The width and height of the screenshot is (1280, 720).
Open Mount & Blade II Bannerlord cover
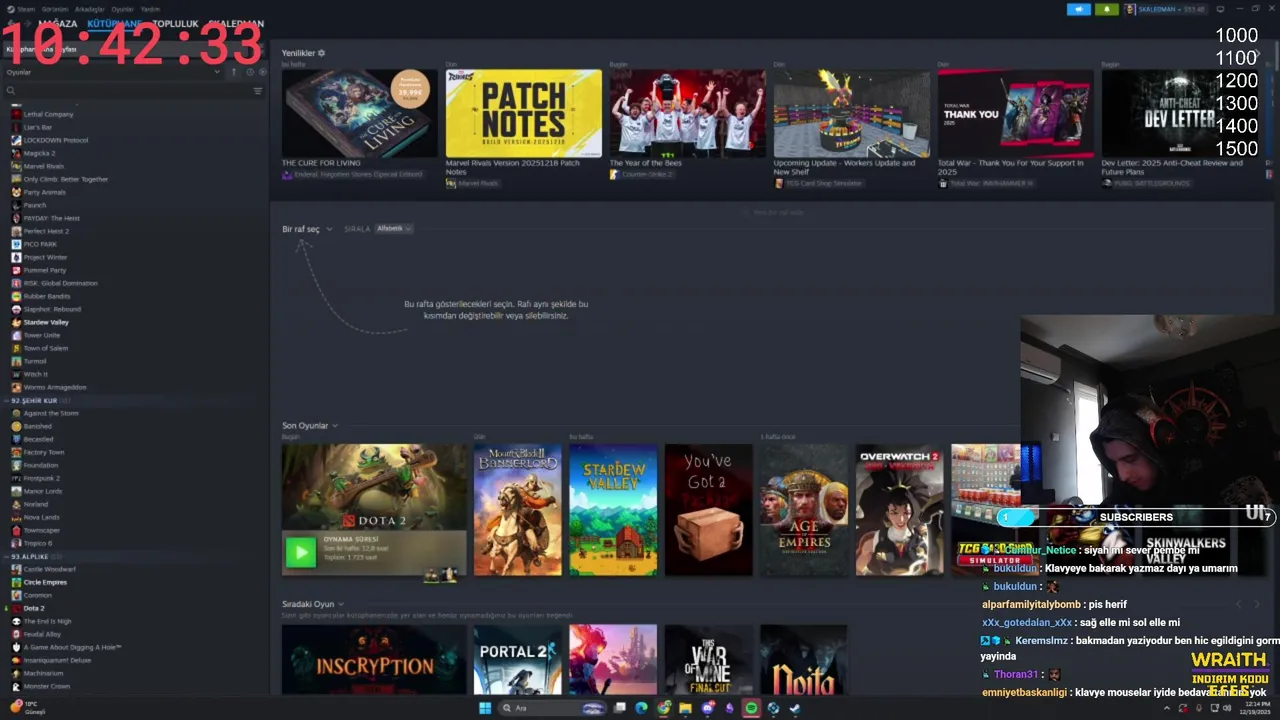coord(518,510)
